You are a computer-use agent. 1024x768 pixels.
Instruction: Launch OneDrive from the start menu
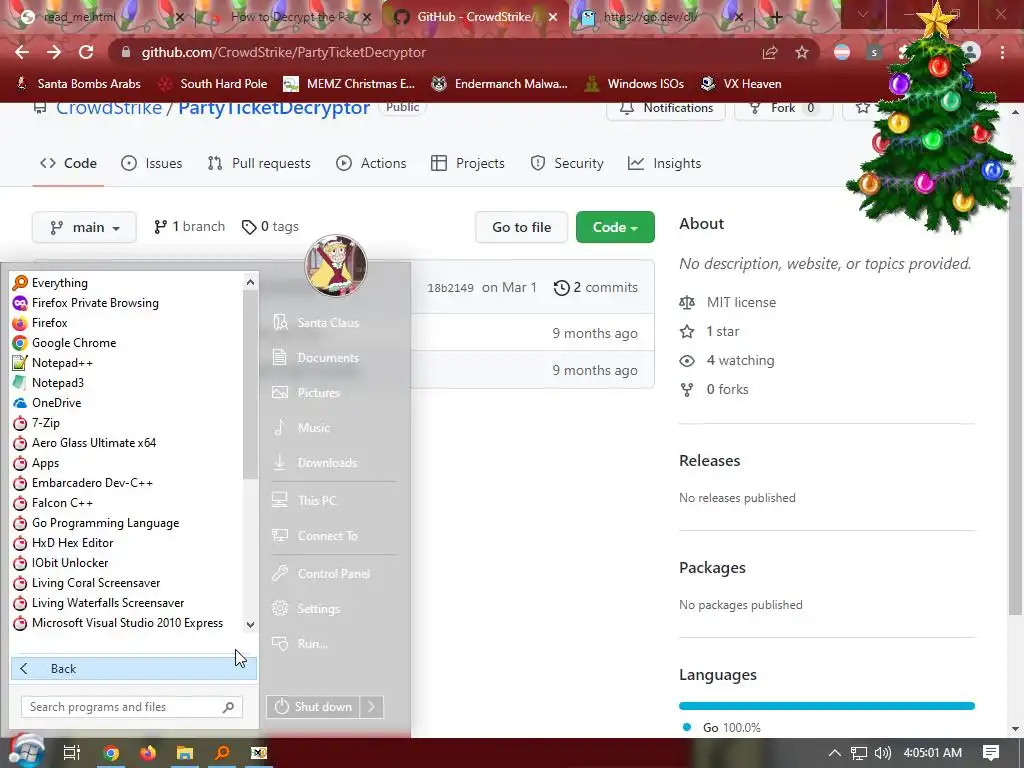tap(47, 403)
